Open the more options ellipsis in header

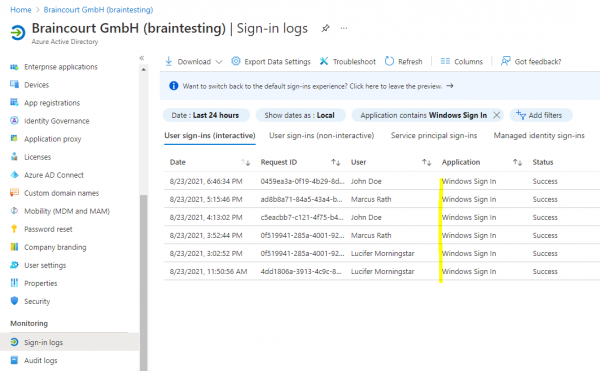point(344,28)
